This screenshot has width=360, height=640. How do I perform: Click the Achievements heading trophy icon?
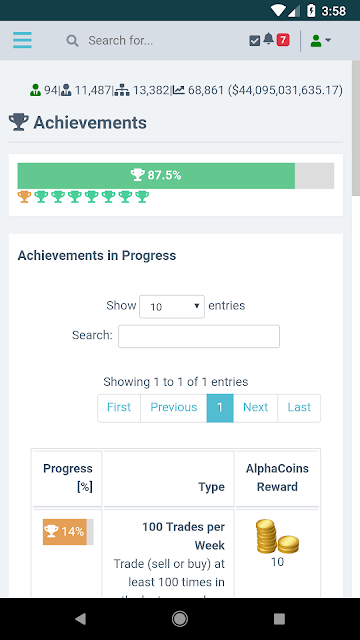[19, 122]
